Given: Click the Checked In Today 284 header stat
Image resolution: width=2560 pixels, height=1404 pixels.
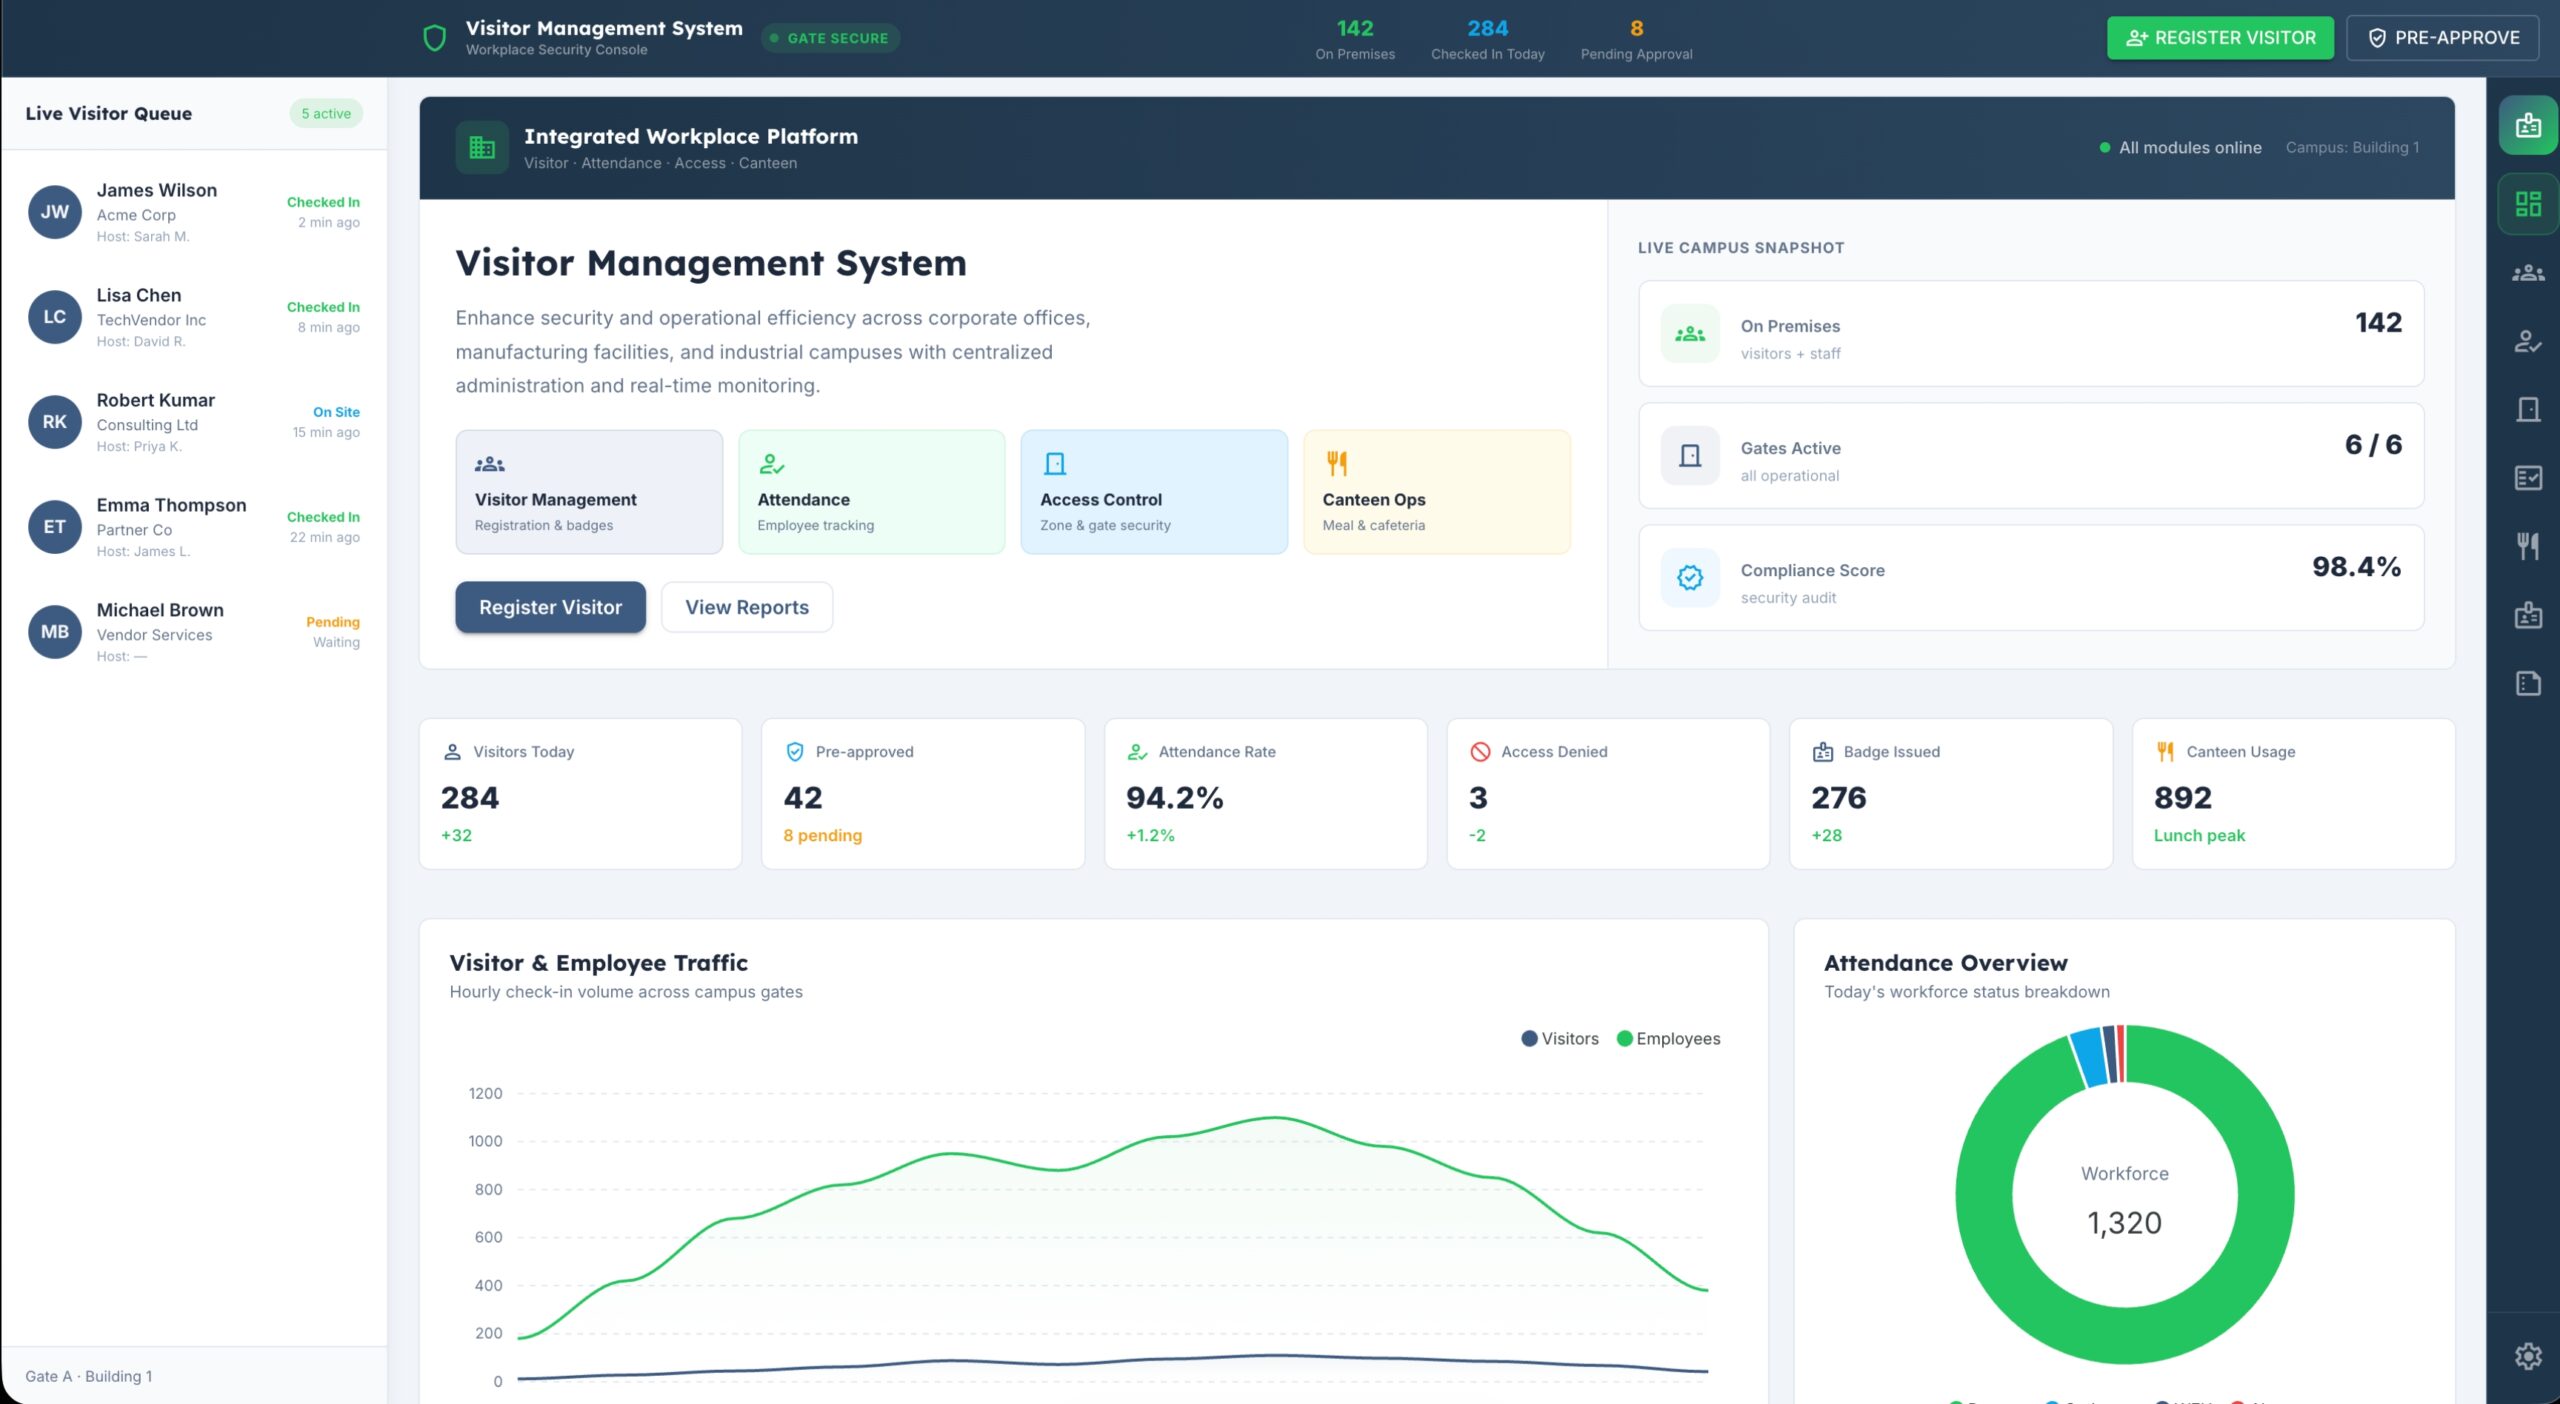Looking at the screenshot, I should coord(1487,40).
